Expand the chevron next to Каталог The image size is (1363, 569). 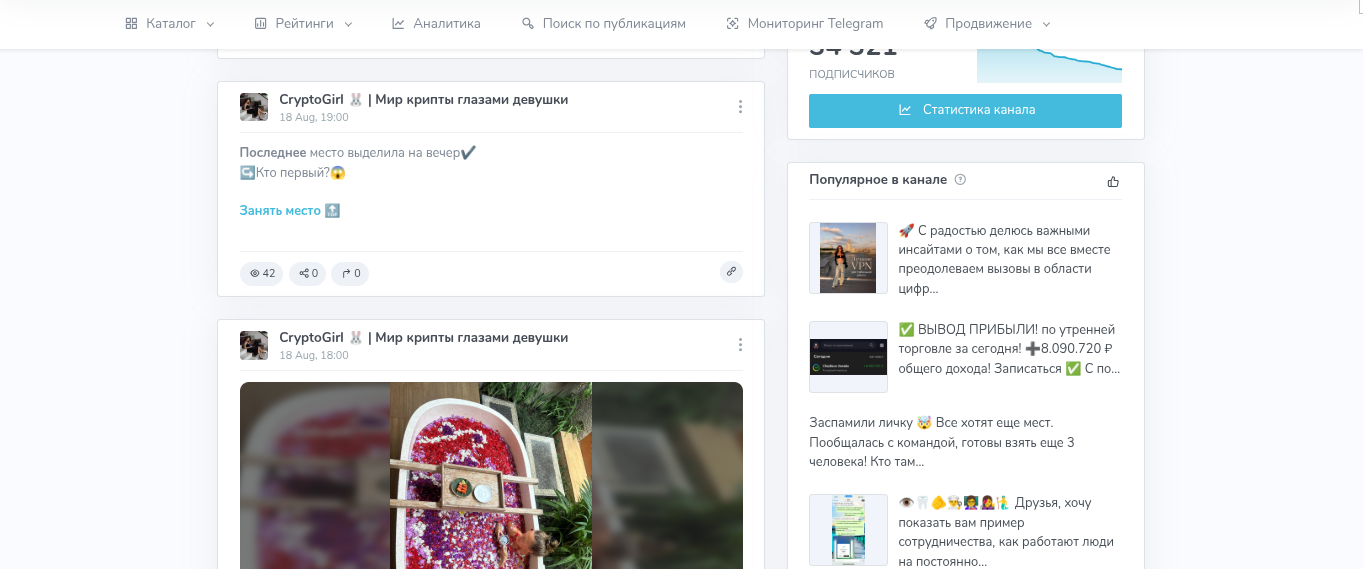(210, 24)
